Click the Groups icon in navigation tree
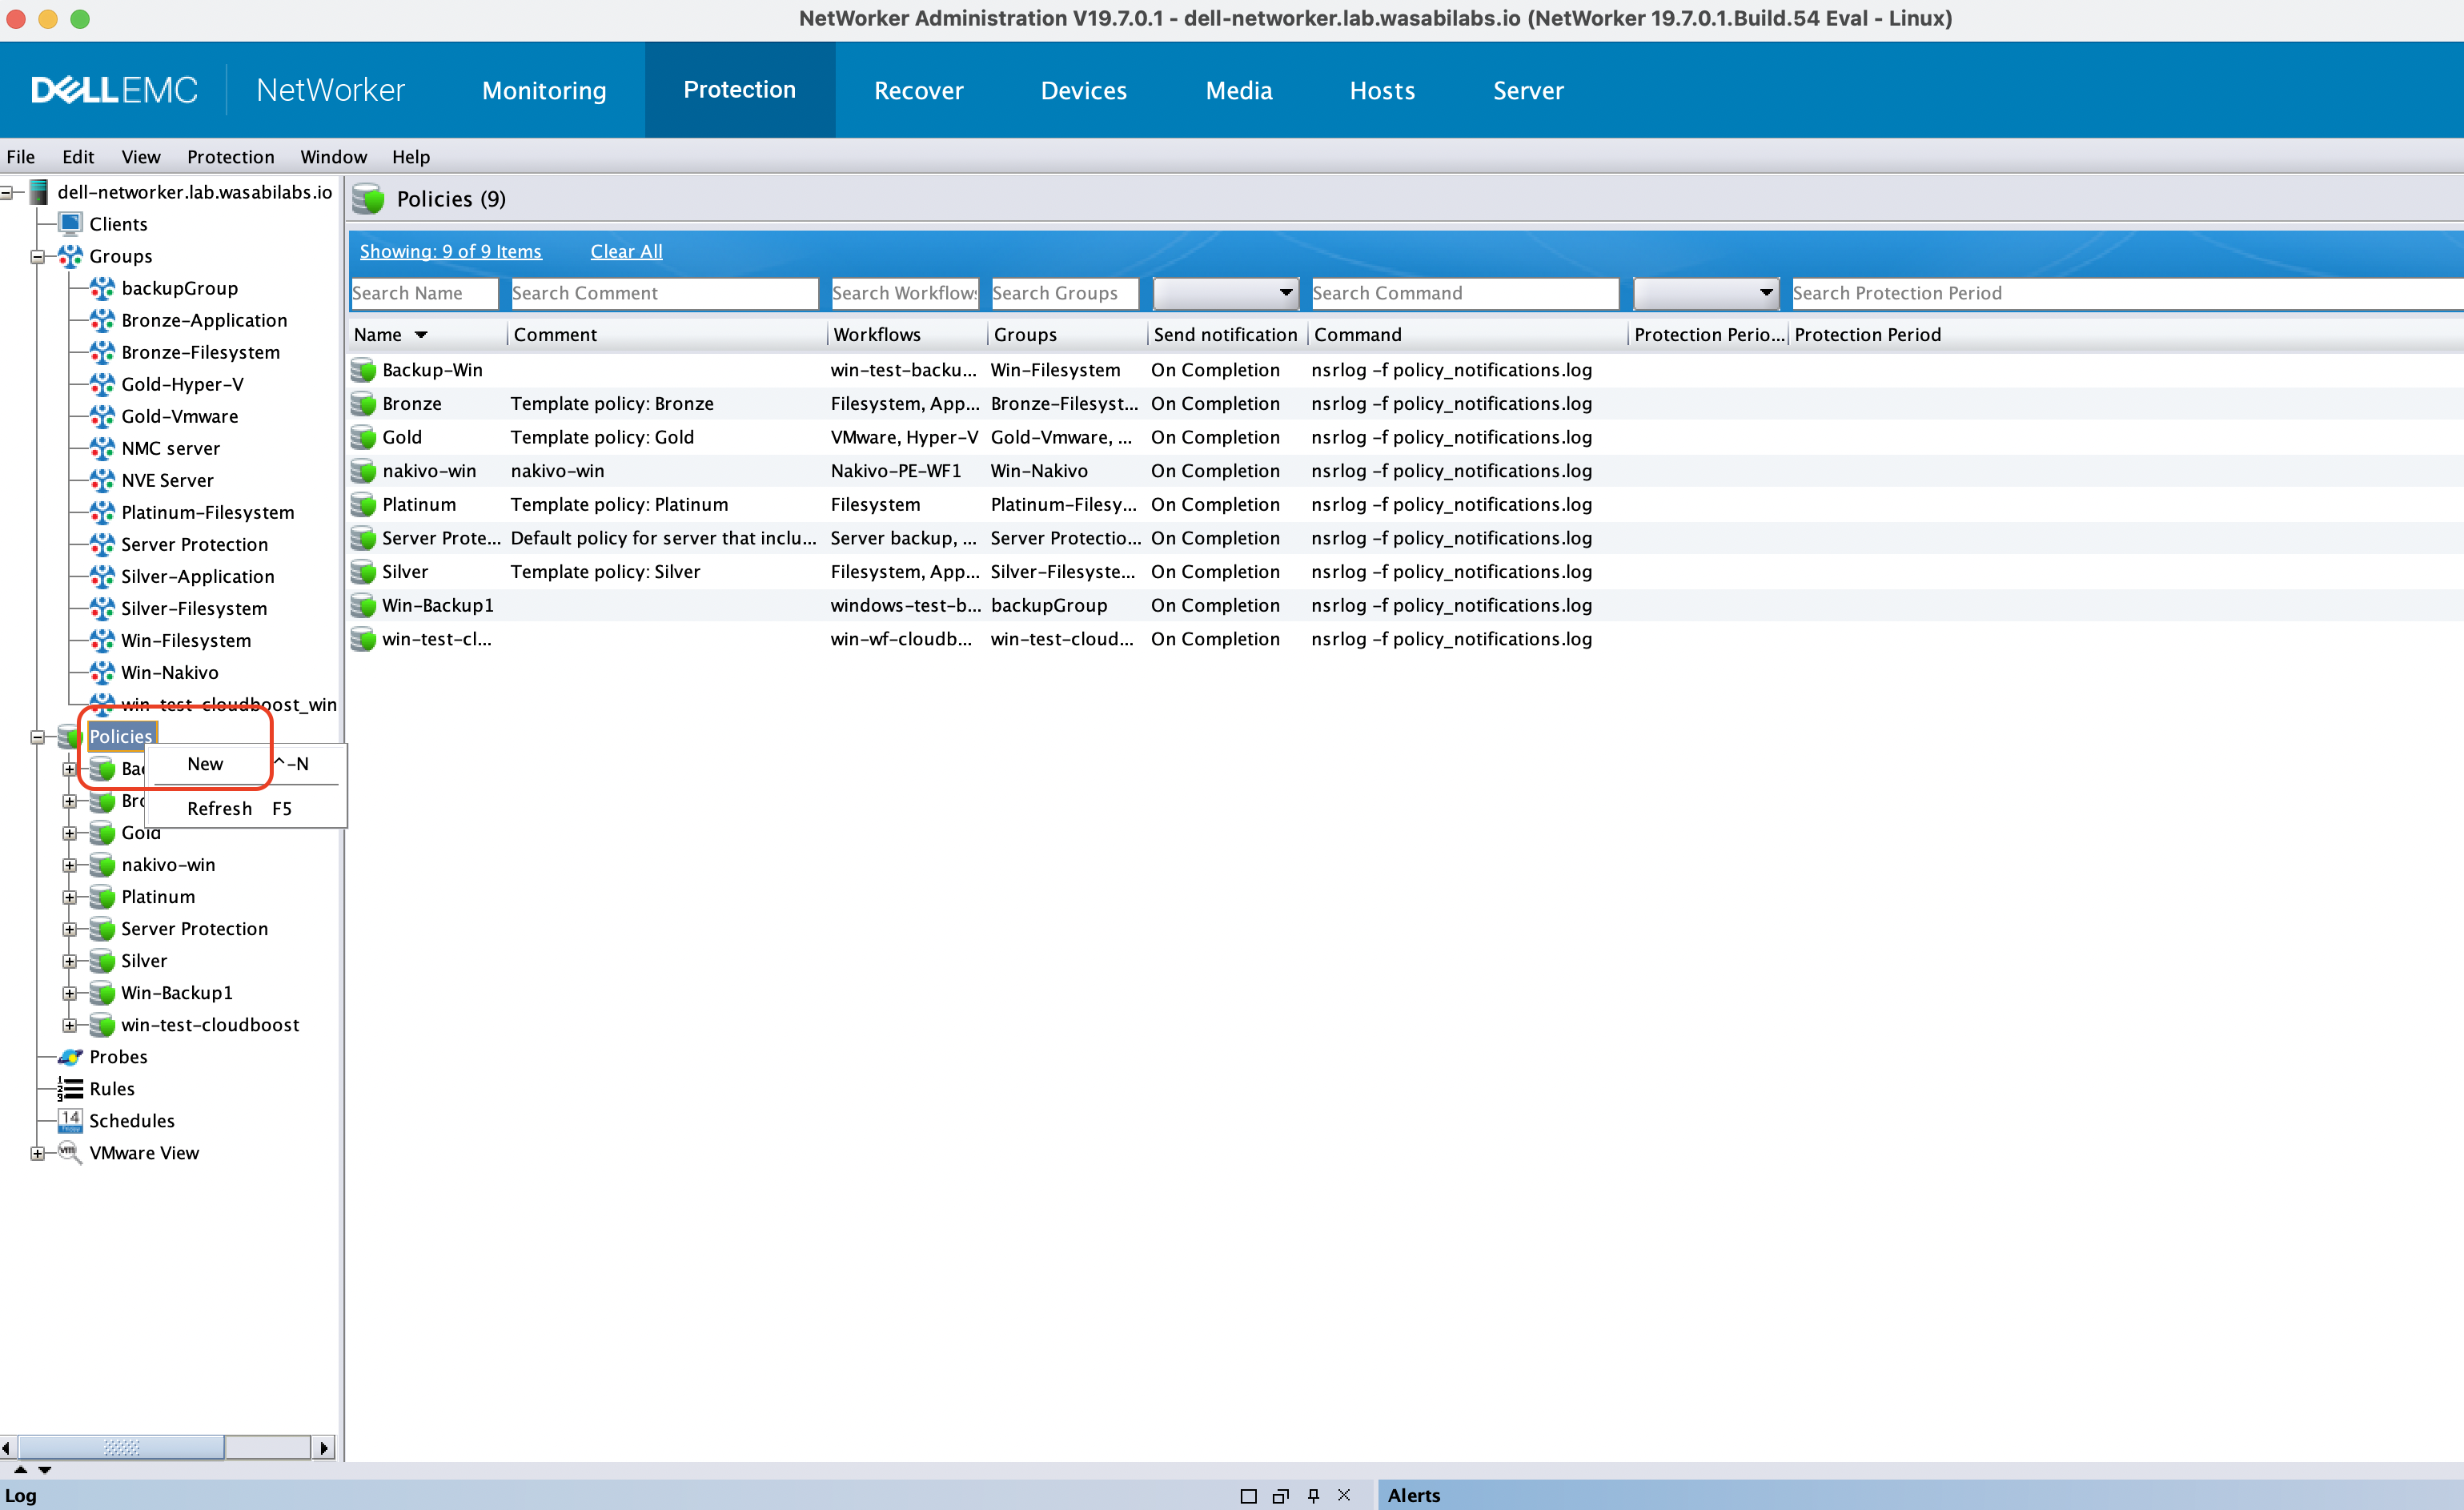This screenshot has width=2464, height=1510. pyautogui.click(x=70, y=256)
